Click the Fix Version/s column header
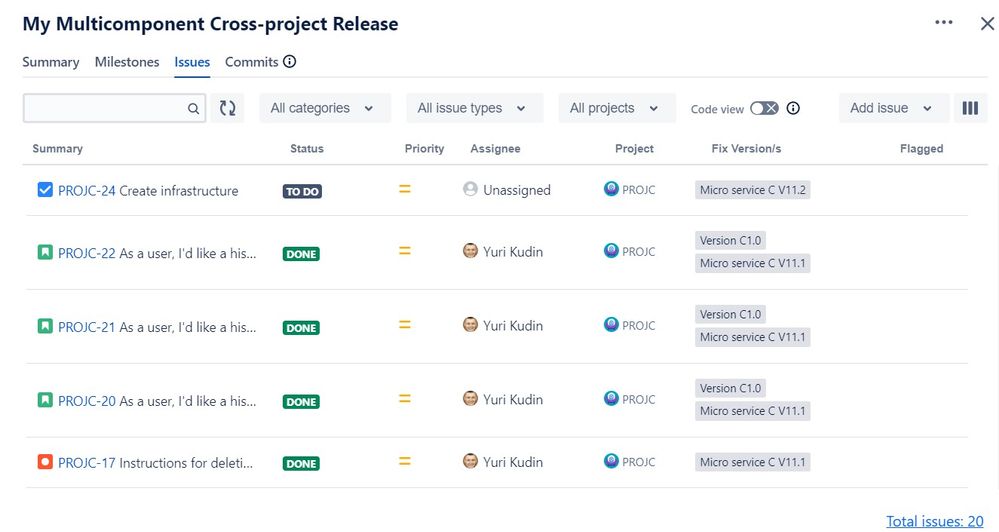This screenshot has height=532, width=999. [746, 148]
